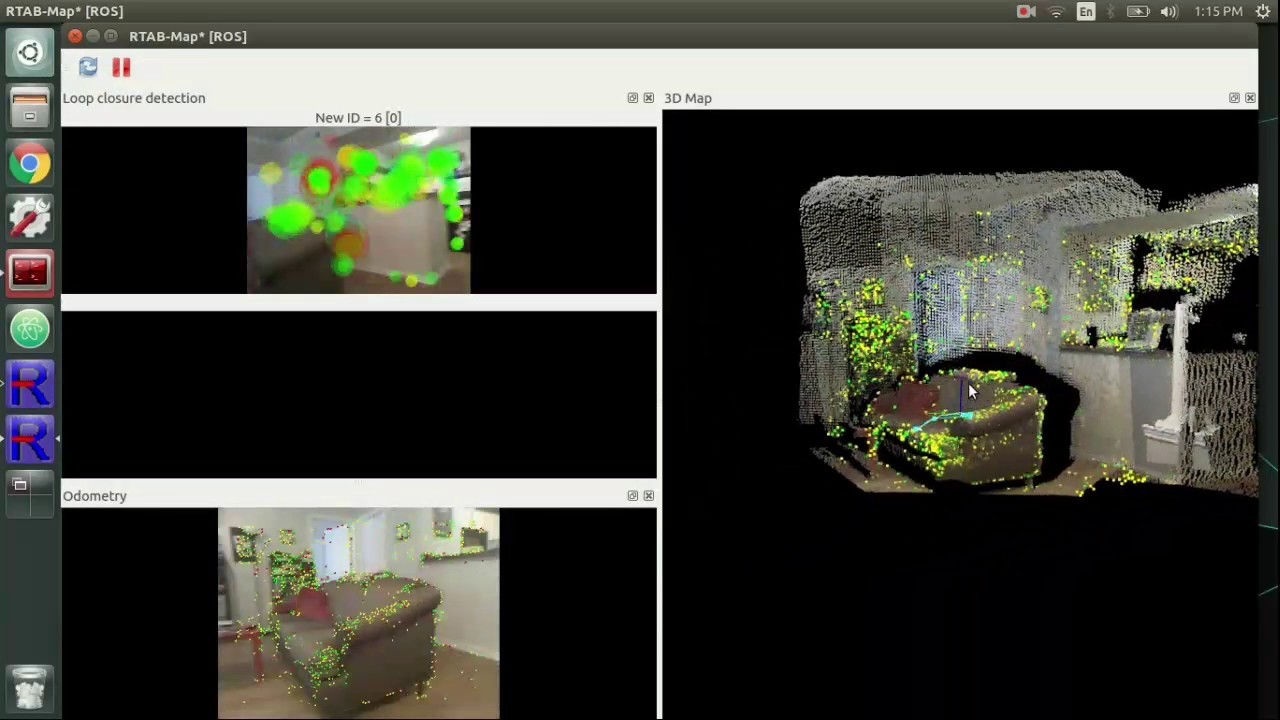Image resolution: width=1280 pixels, height=720 pixels.
Task: Click the 1:15 PM clock
Action: click(x=1218, y=12)
